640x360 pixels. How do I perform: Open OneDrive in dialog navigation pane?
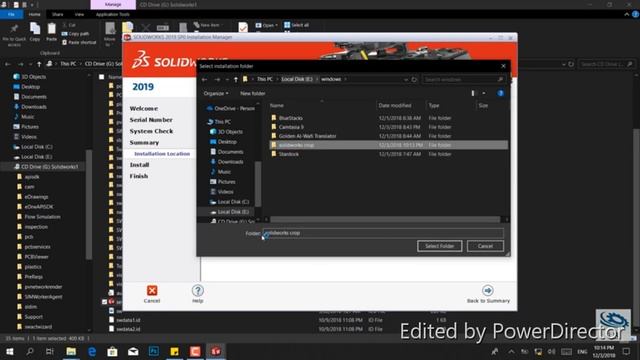click(231, 109)
